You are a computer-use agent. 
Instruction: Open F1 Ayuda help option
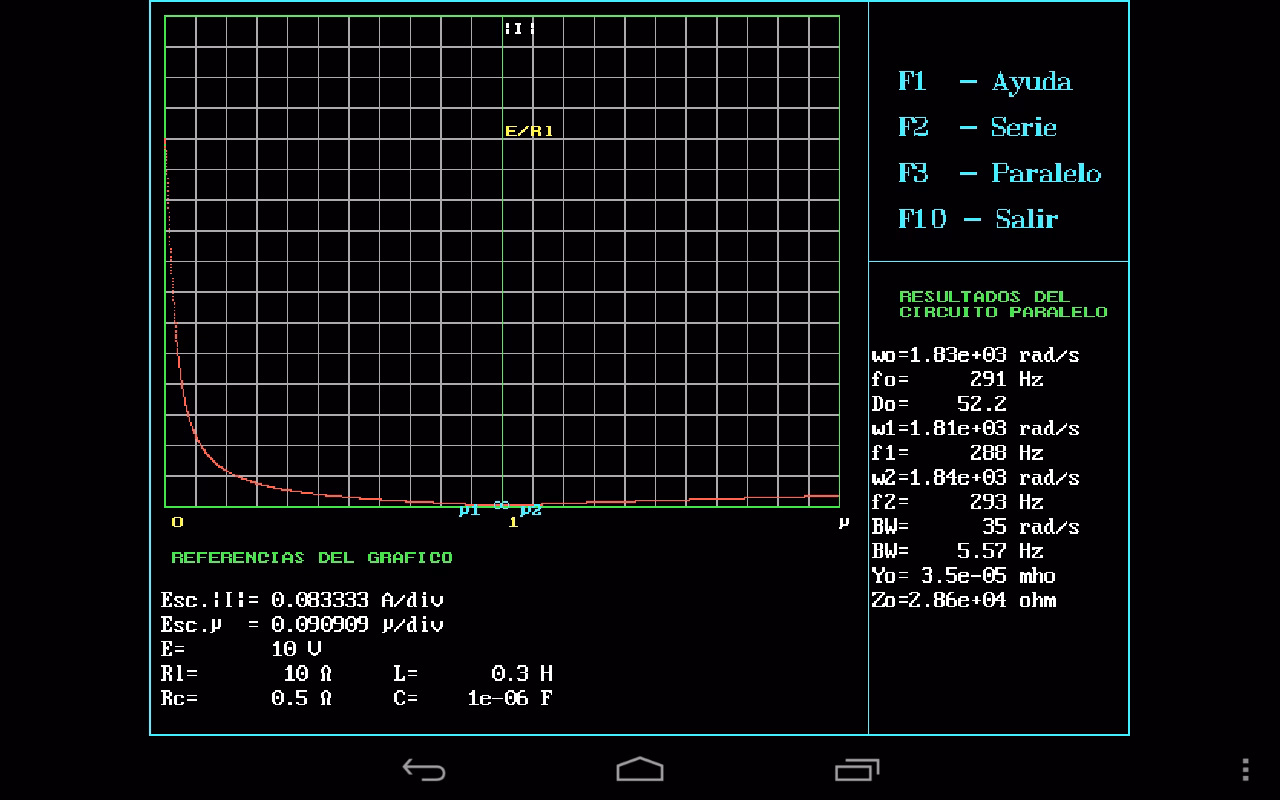click(x=984, y=82)
